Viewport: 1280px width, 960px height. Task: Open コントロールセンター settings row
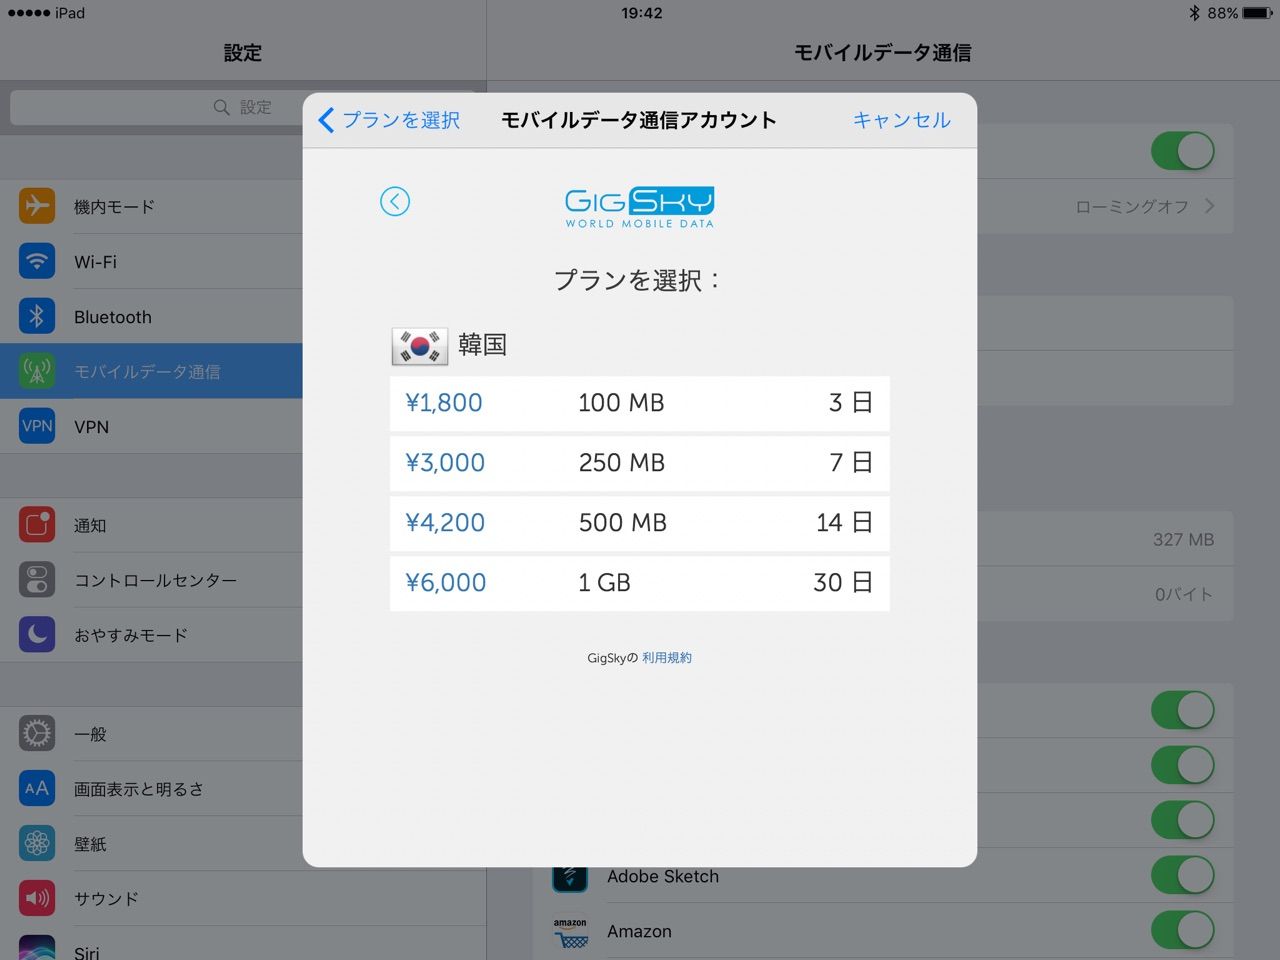(x=151, y=580)
